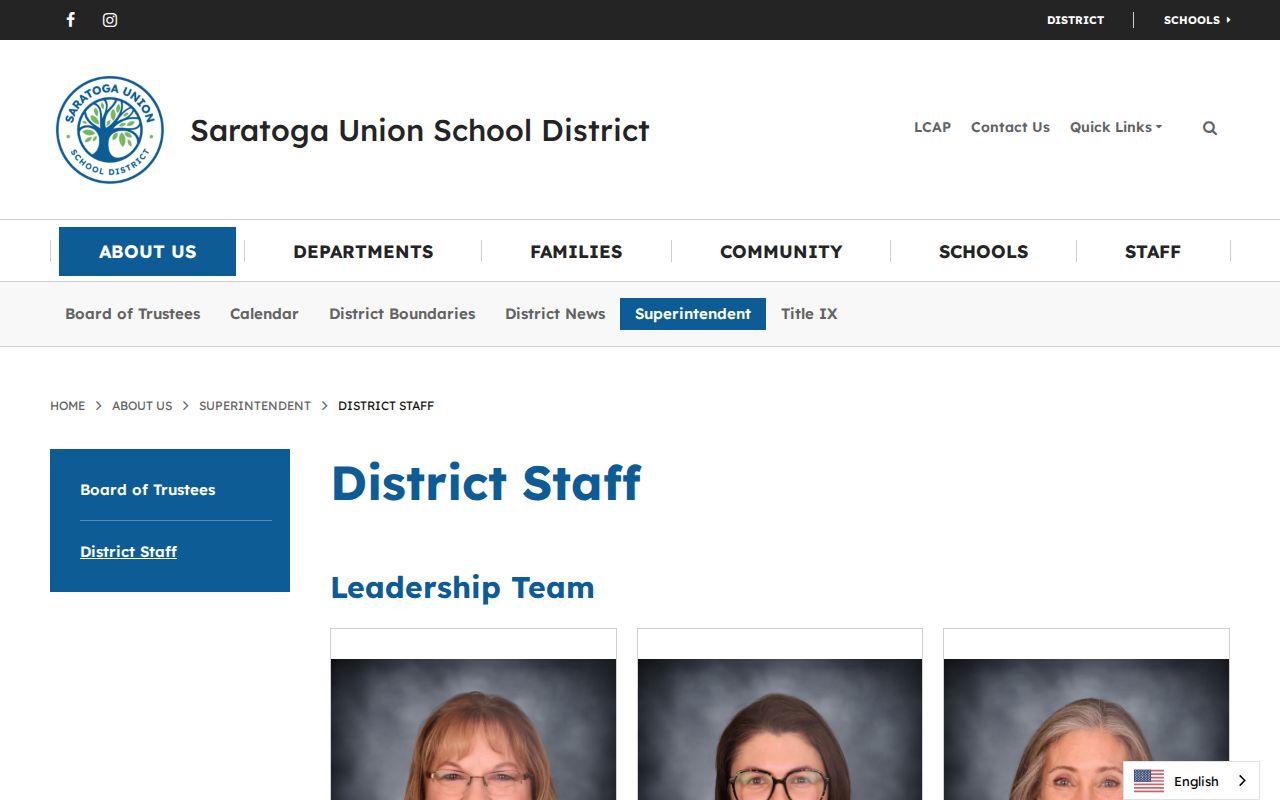Screen dimensions: 1280x800
Task: Click the search magnifier icon
Action: point(1210,128)
